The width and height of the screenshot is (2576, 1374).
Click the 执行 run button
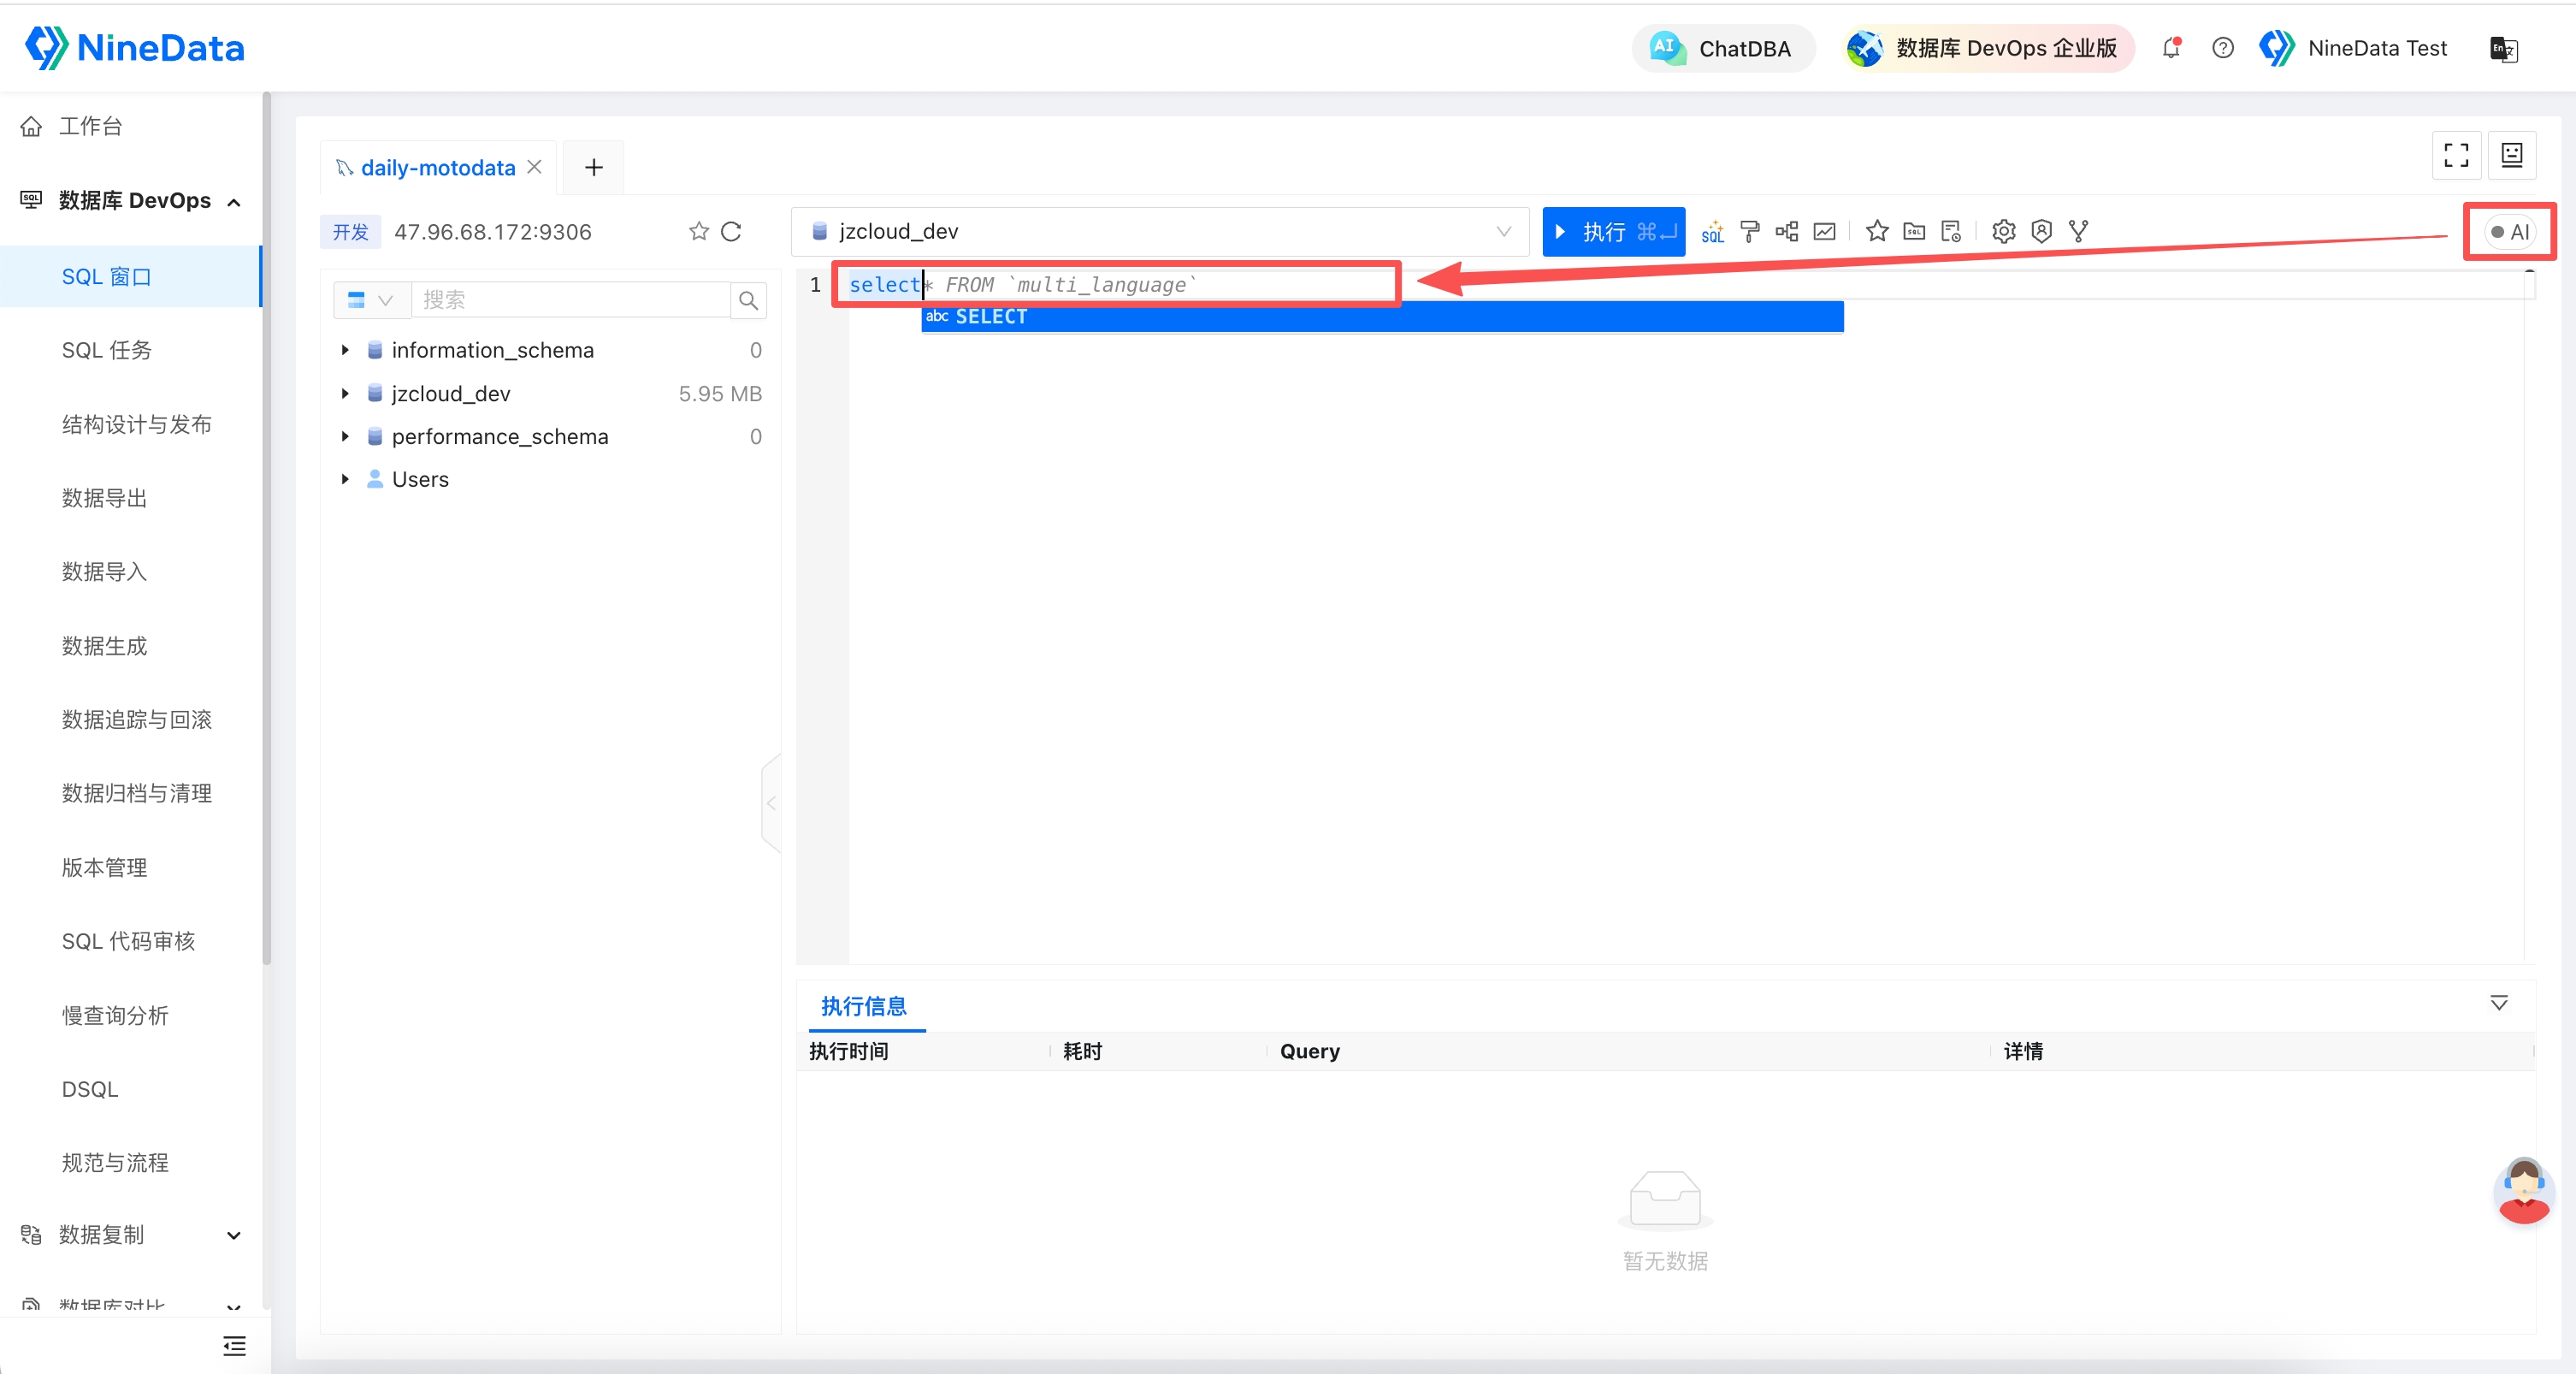click(1612, 232)
